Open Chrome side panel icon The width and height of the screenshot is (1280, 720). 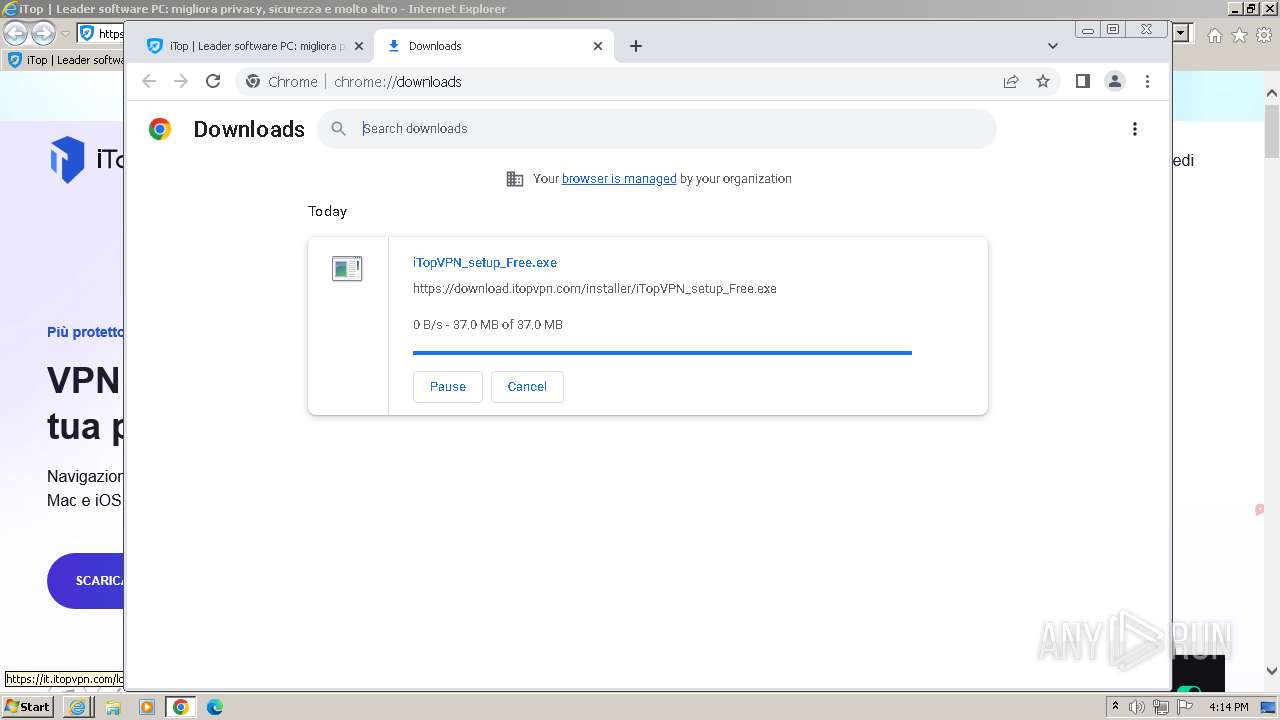tap(1082, 81)
